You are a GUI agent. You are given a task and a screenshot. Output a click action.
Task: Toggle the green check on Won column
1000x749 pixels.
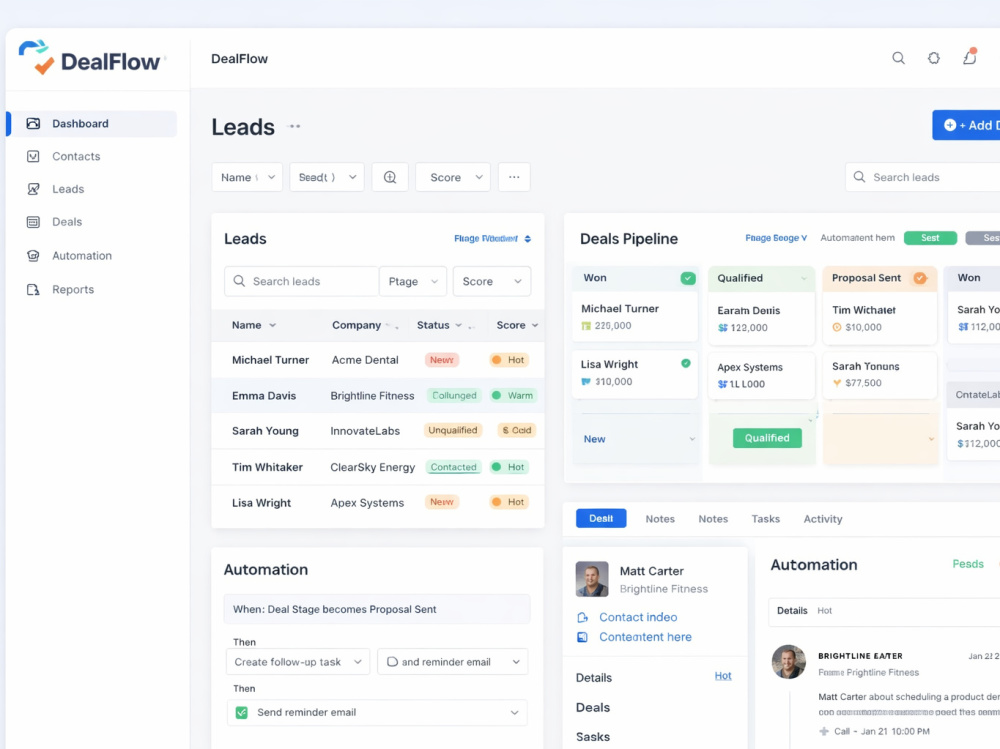point(688,278)
